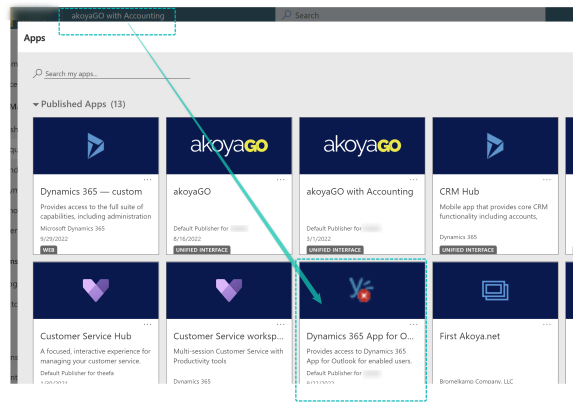Click the CRM Hub description text

click(493, 212)
